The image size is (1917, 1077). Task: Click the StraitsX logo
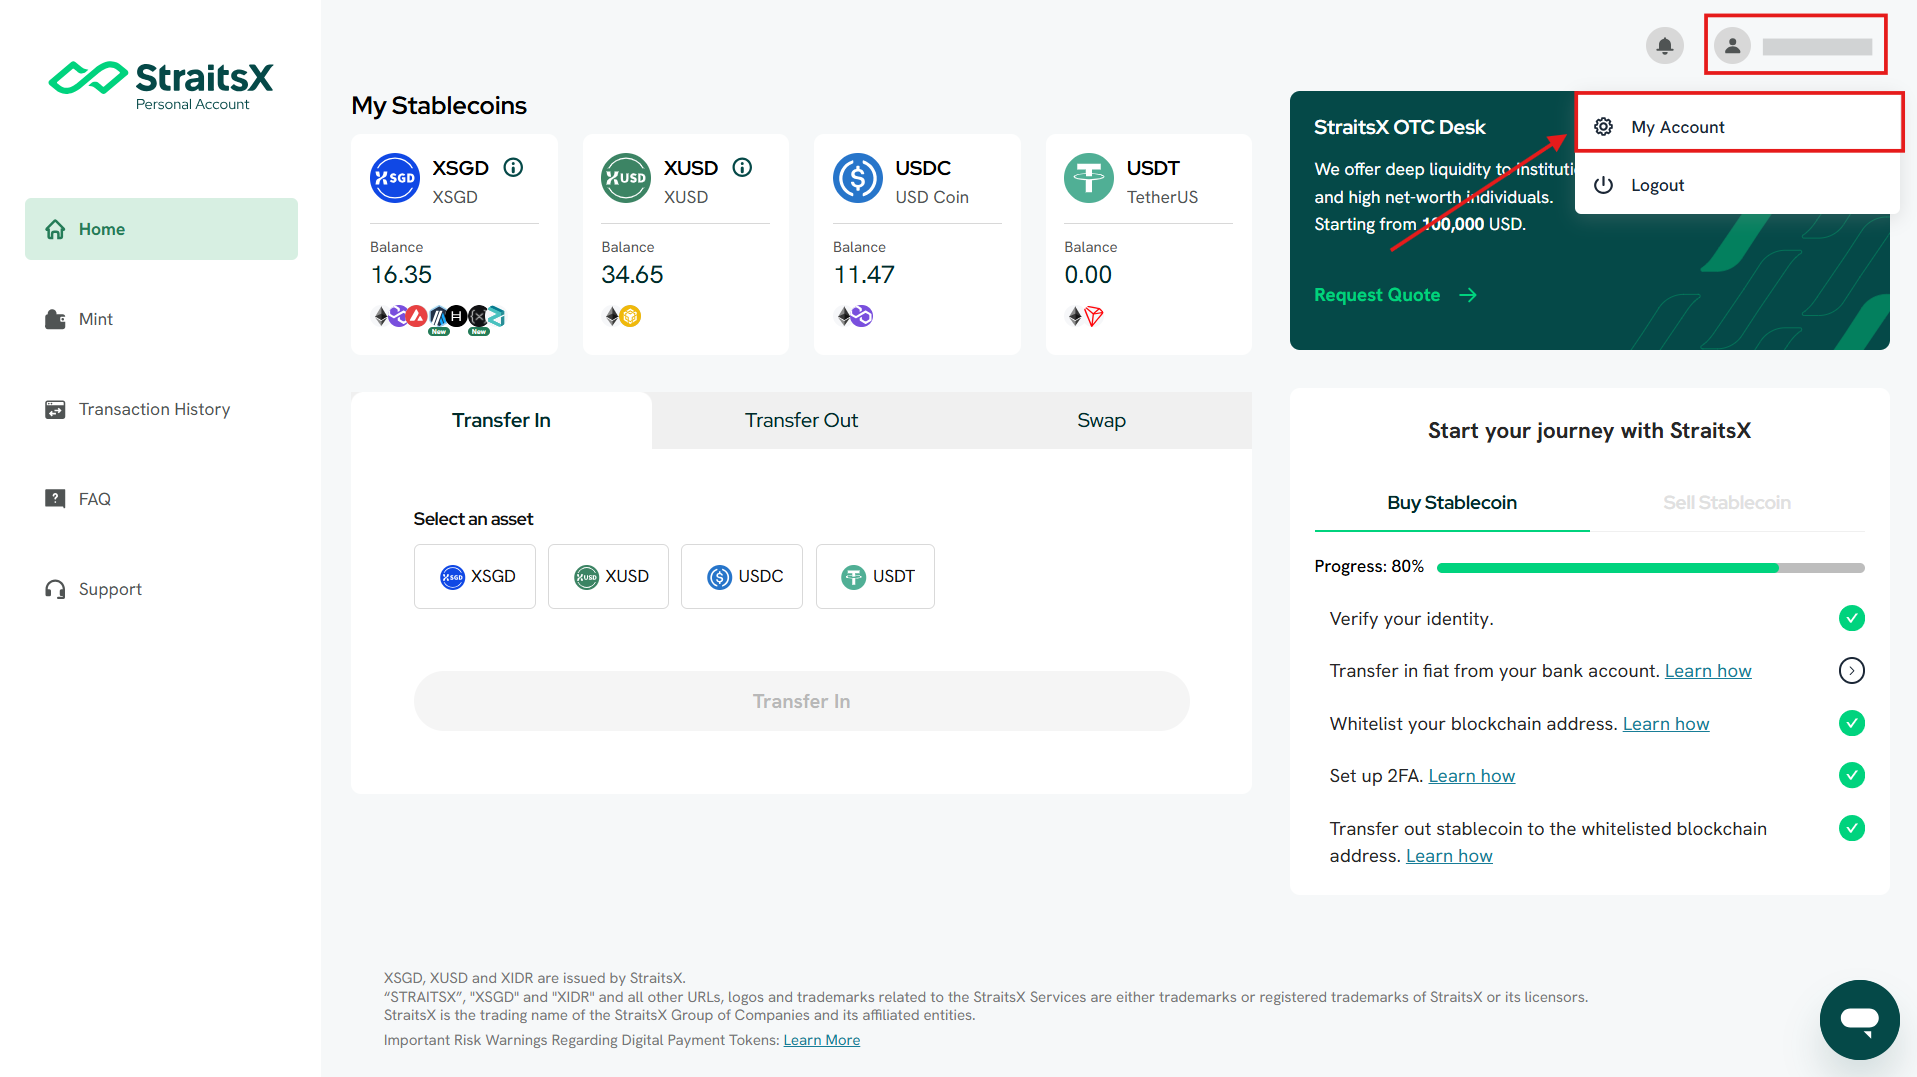(x=161, y=84)
